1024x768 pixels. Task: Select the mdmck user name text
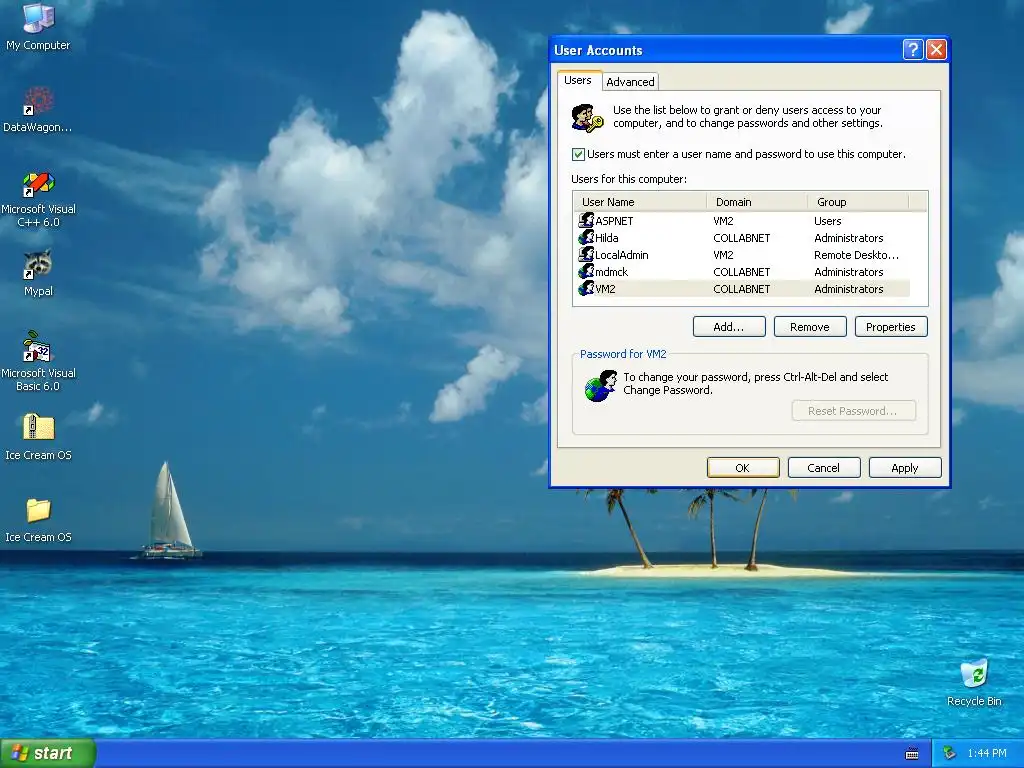(611, 272)
